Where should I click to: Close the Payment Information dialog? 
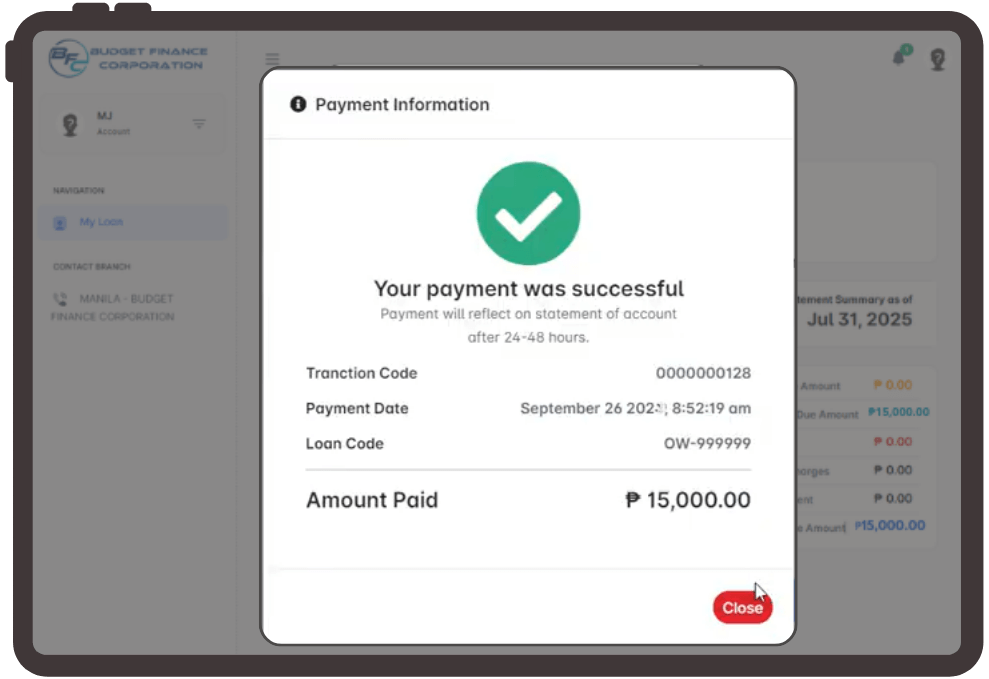(742, 608)
